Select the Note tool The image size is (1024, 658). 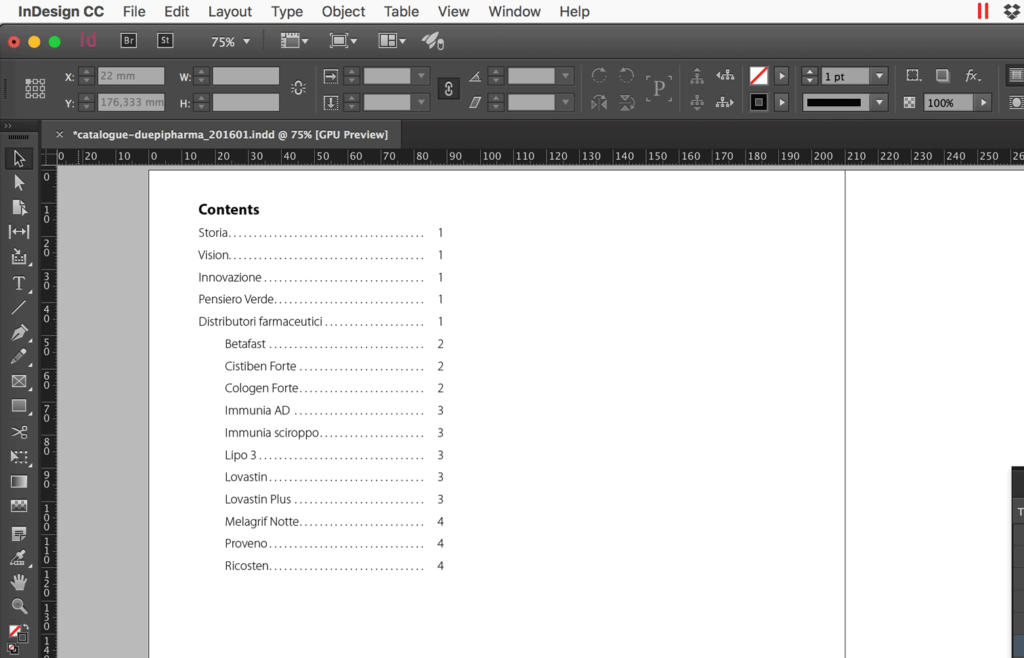point(19,534)
